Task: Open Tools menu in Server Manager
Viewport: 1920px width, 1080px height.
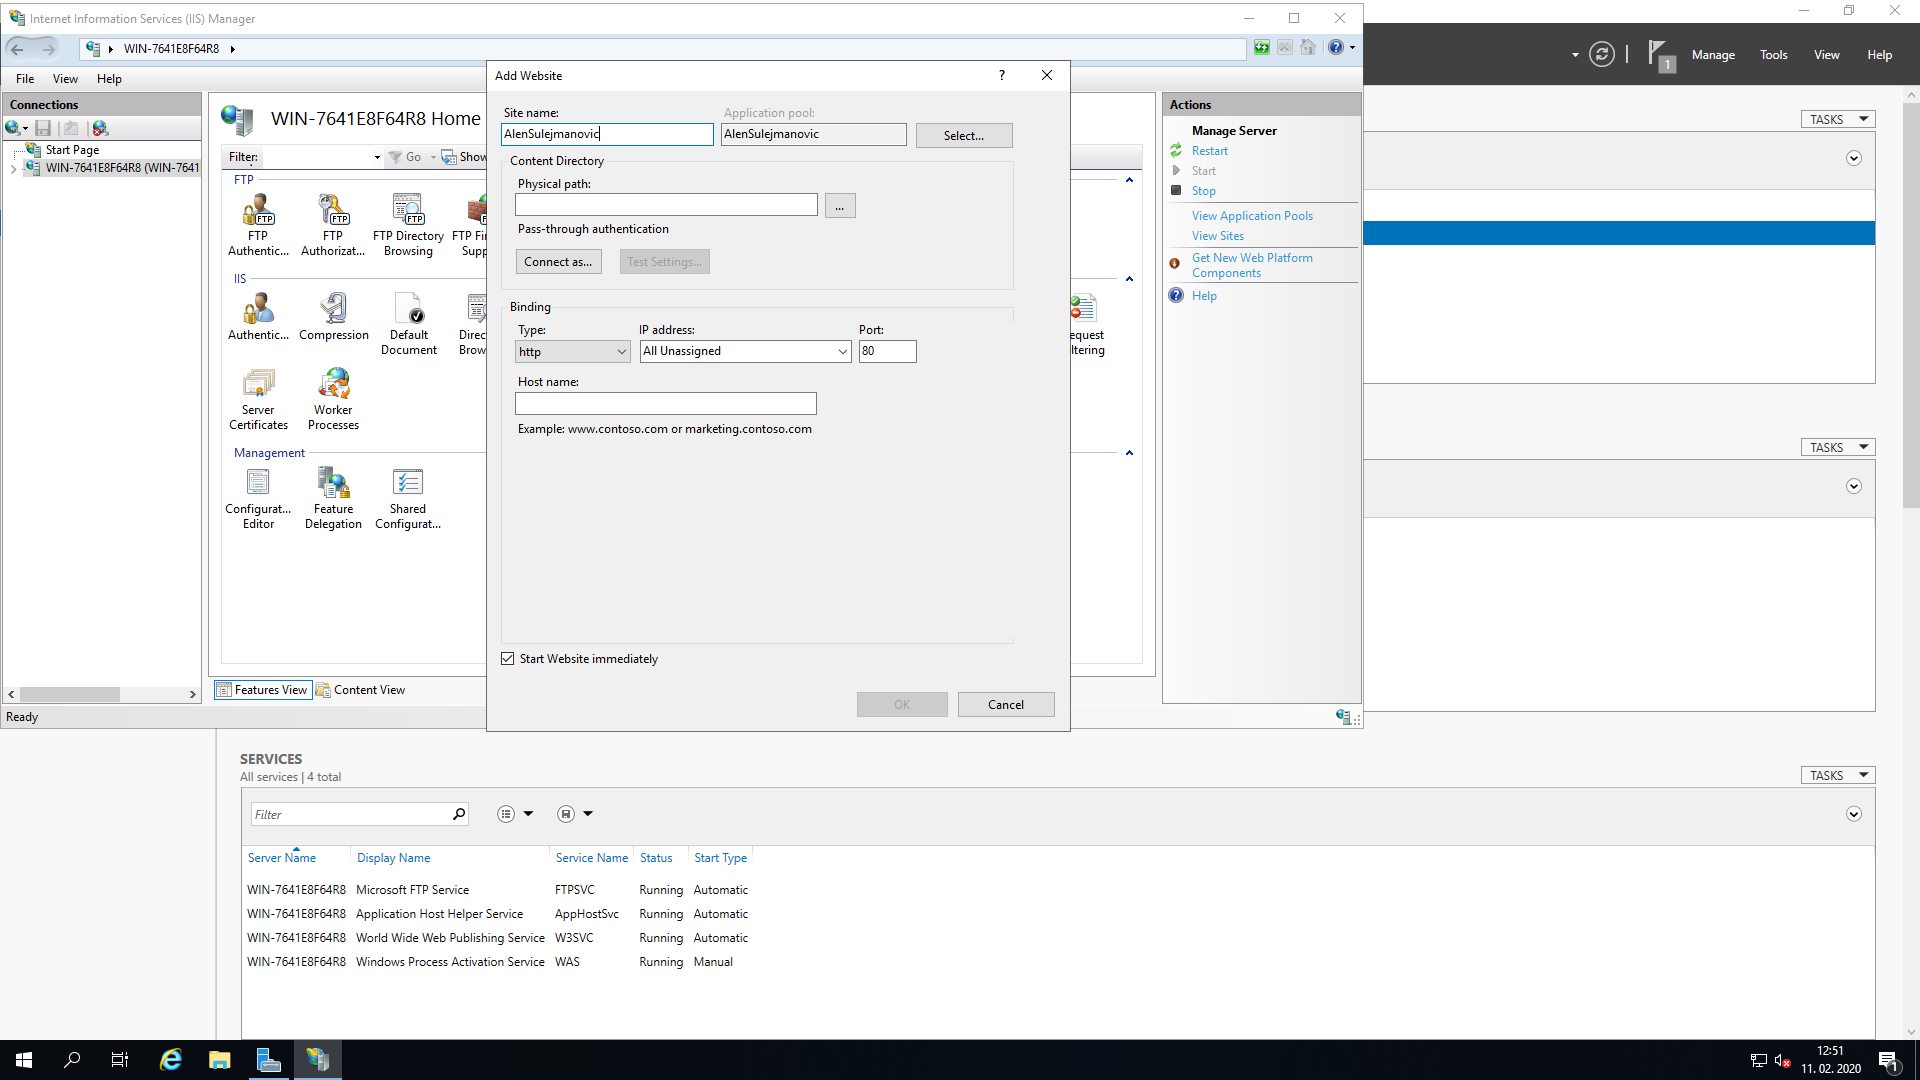Action: (x=1774, y=55)
